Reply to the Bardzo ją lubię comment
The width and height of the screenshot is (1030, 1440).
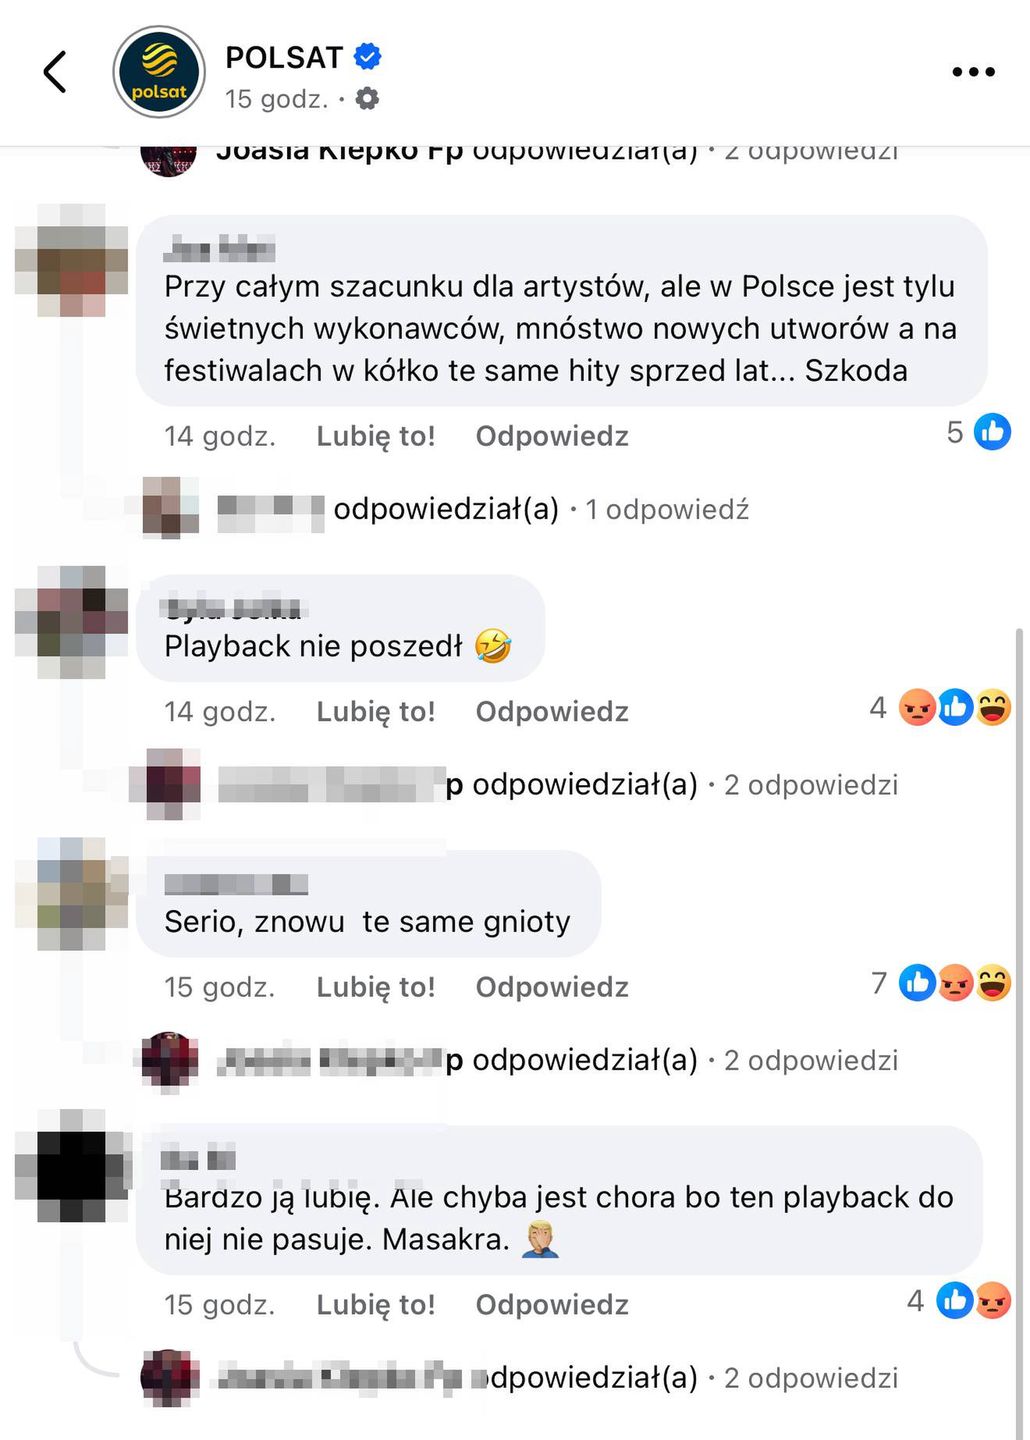pyautogui.click(x=552, y=1305)
